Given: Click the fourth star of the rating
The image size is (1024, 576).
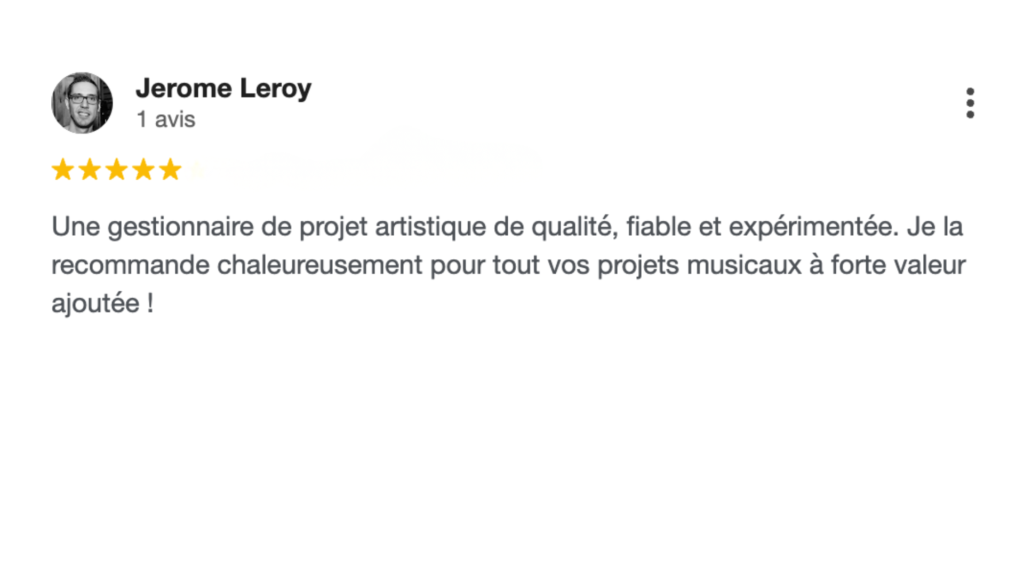Looking at the screenshot, I should [143, 169].
